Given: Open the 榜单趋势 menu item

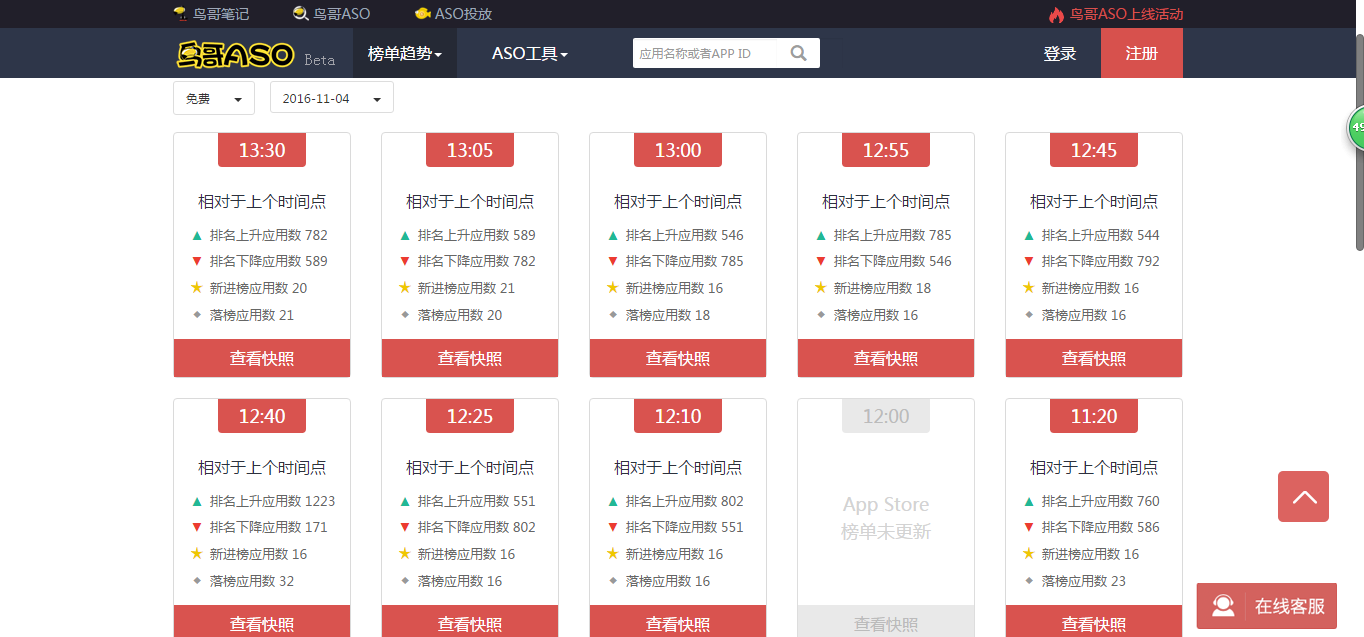Looking at the screenshot, I should pos(404,52).
